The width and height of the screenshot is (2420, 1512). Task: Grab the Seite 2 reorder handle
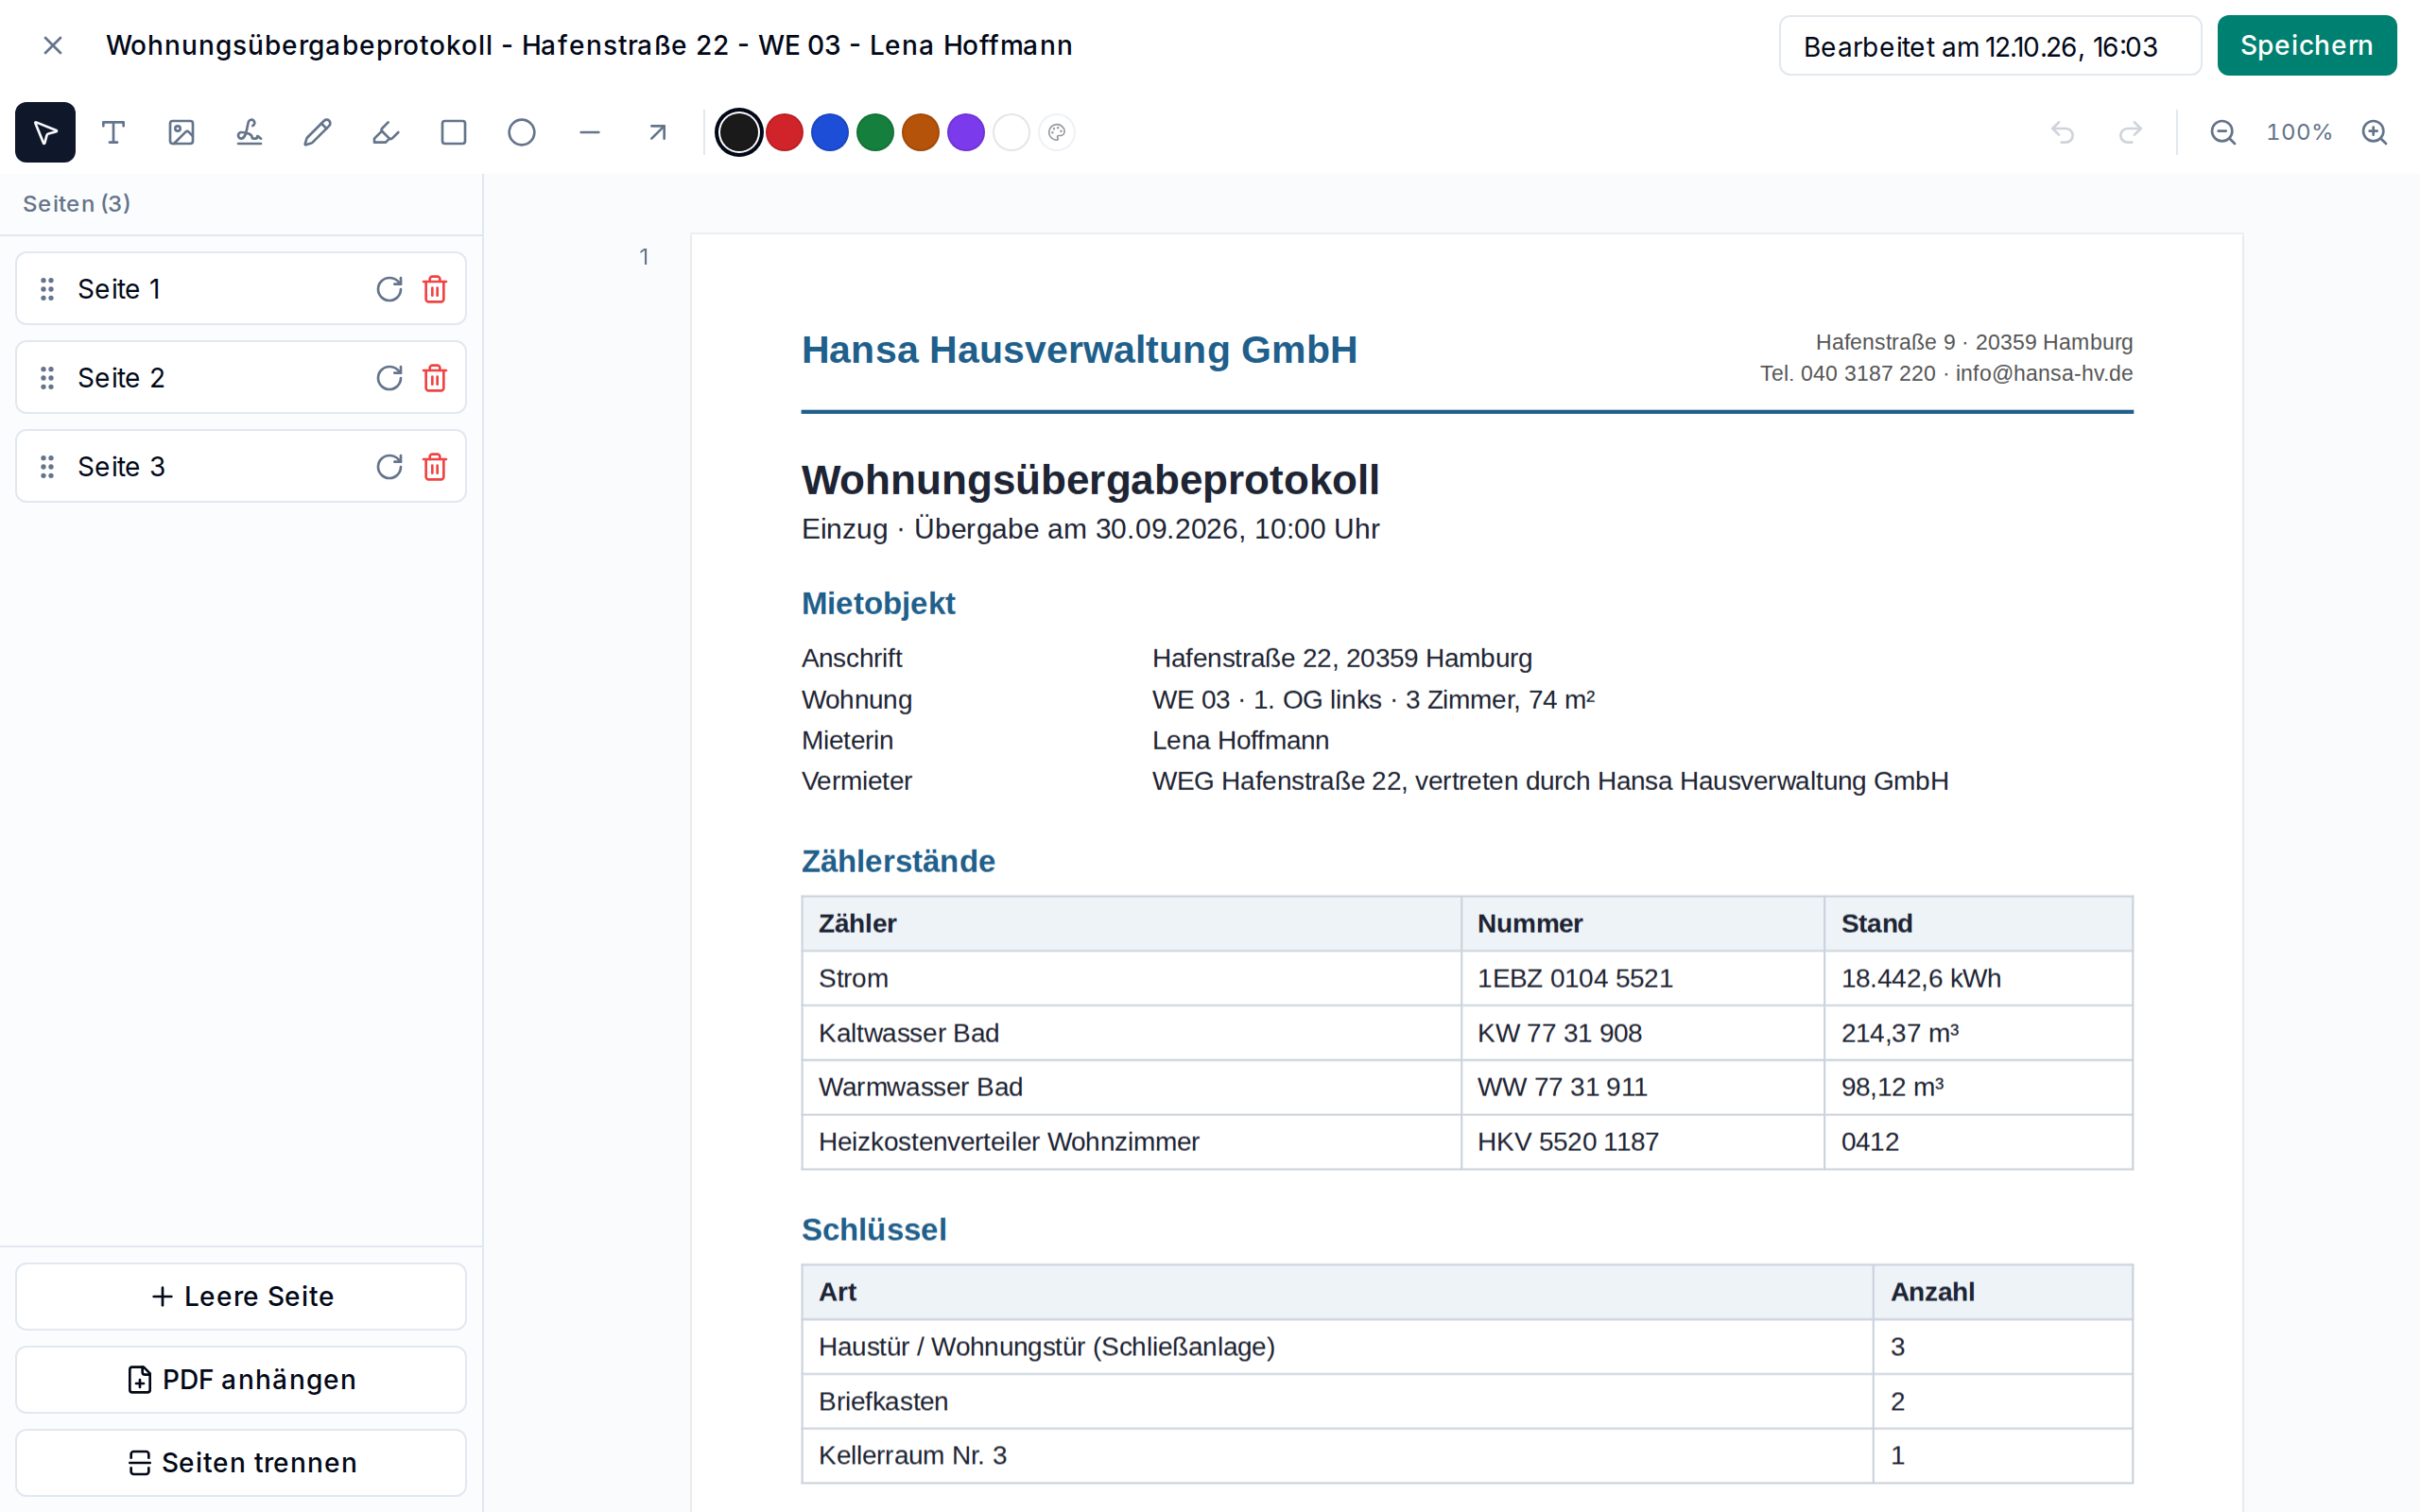pos(47,378)
